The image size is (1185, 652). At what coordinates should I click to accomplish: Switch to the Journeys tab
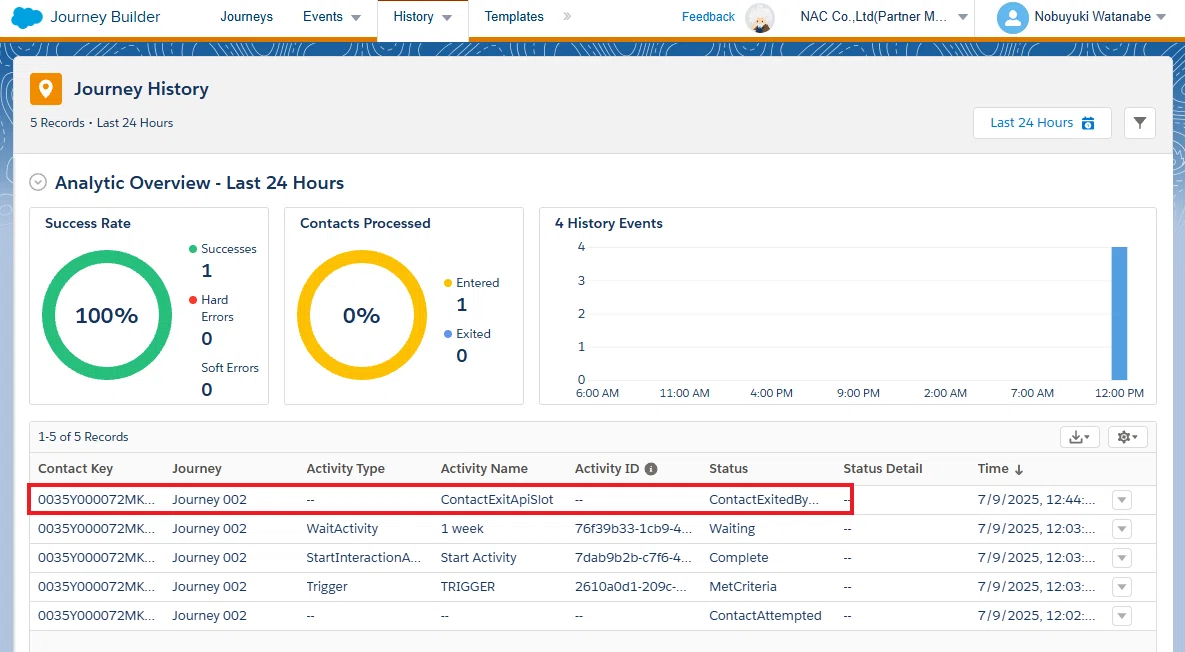(246, 17)
